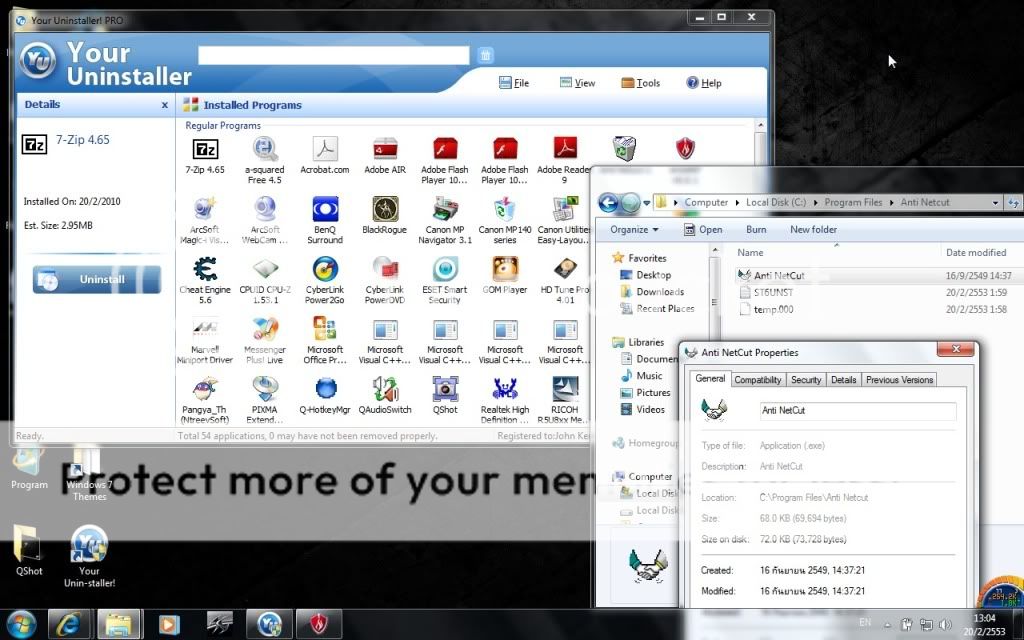Switch to Previous Versions tab in Properties
Viewport: 1024px width, 640px height.
coord(899,380)
